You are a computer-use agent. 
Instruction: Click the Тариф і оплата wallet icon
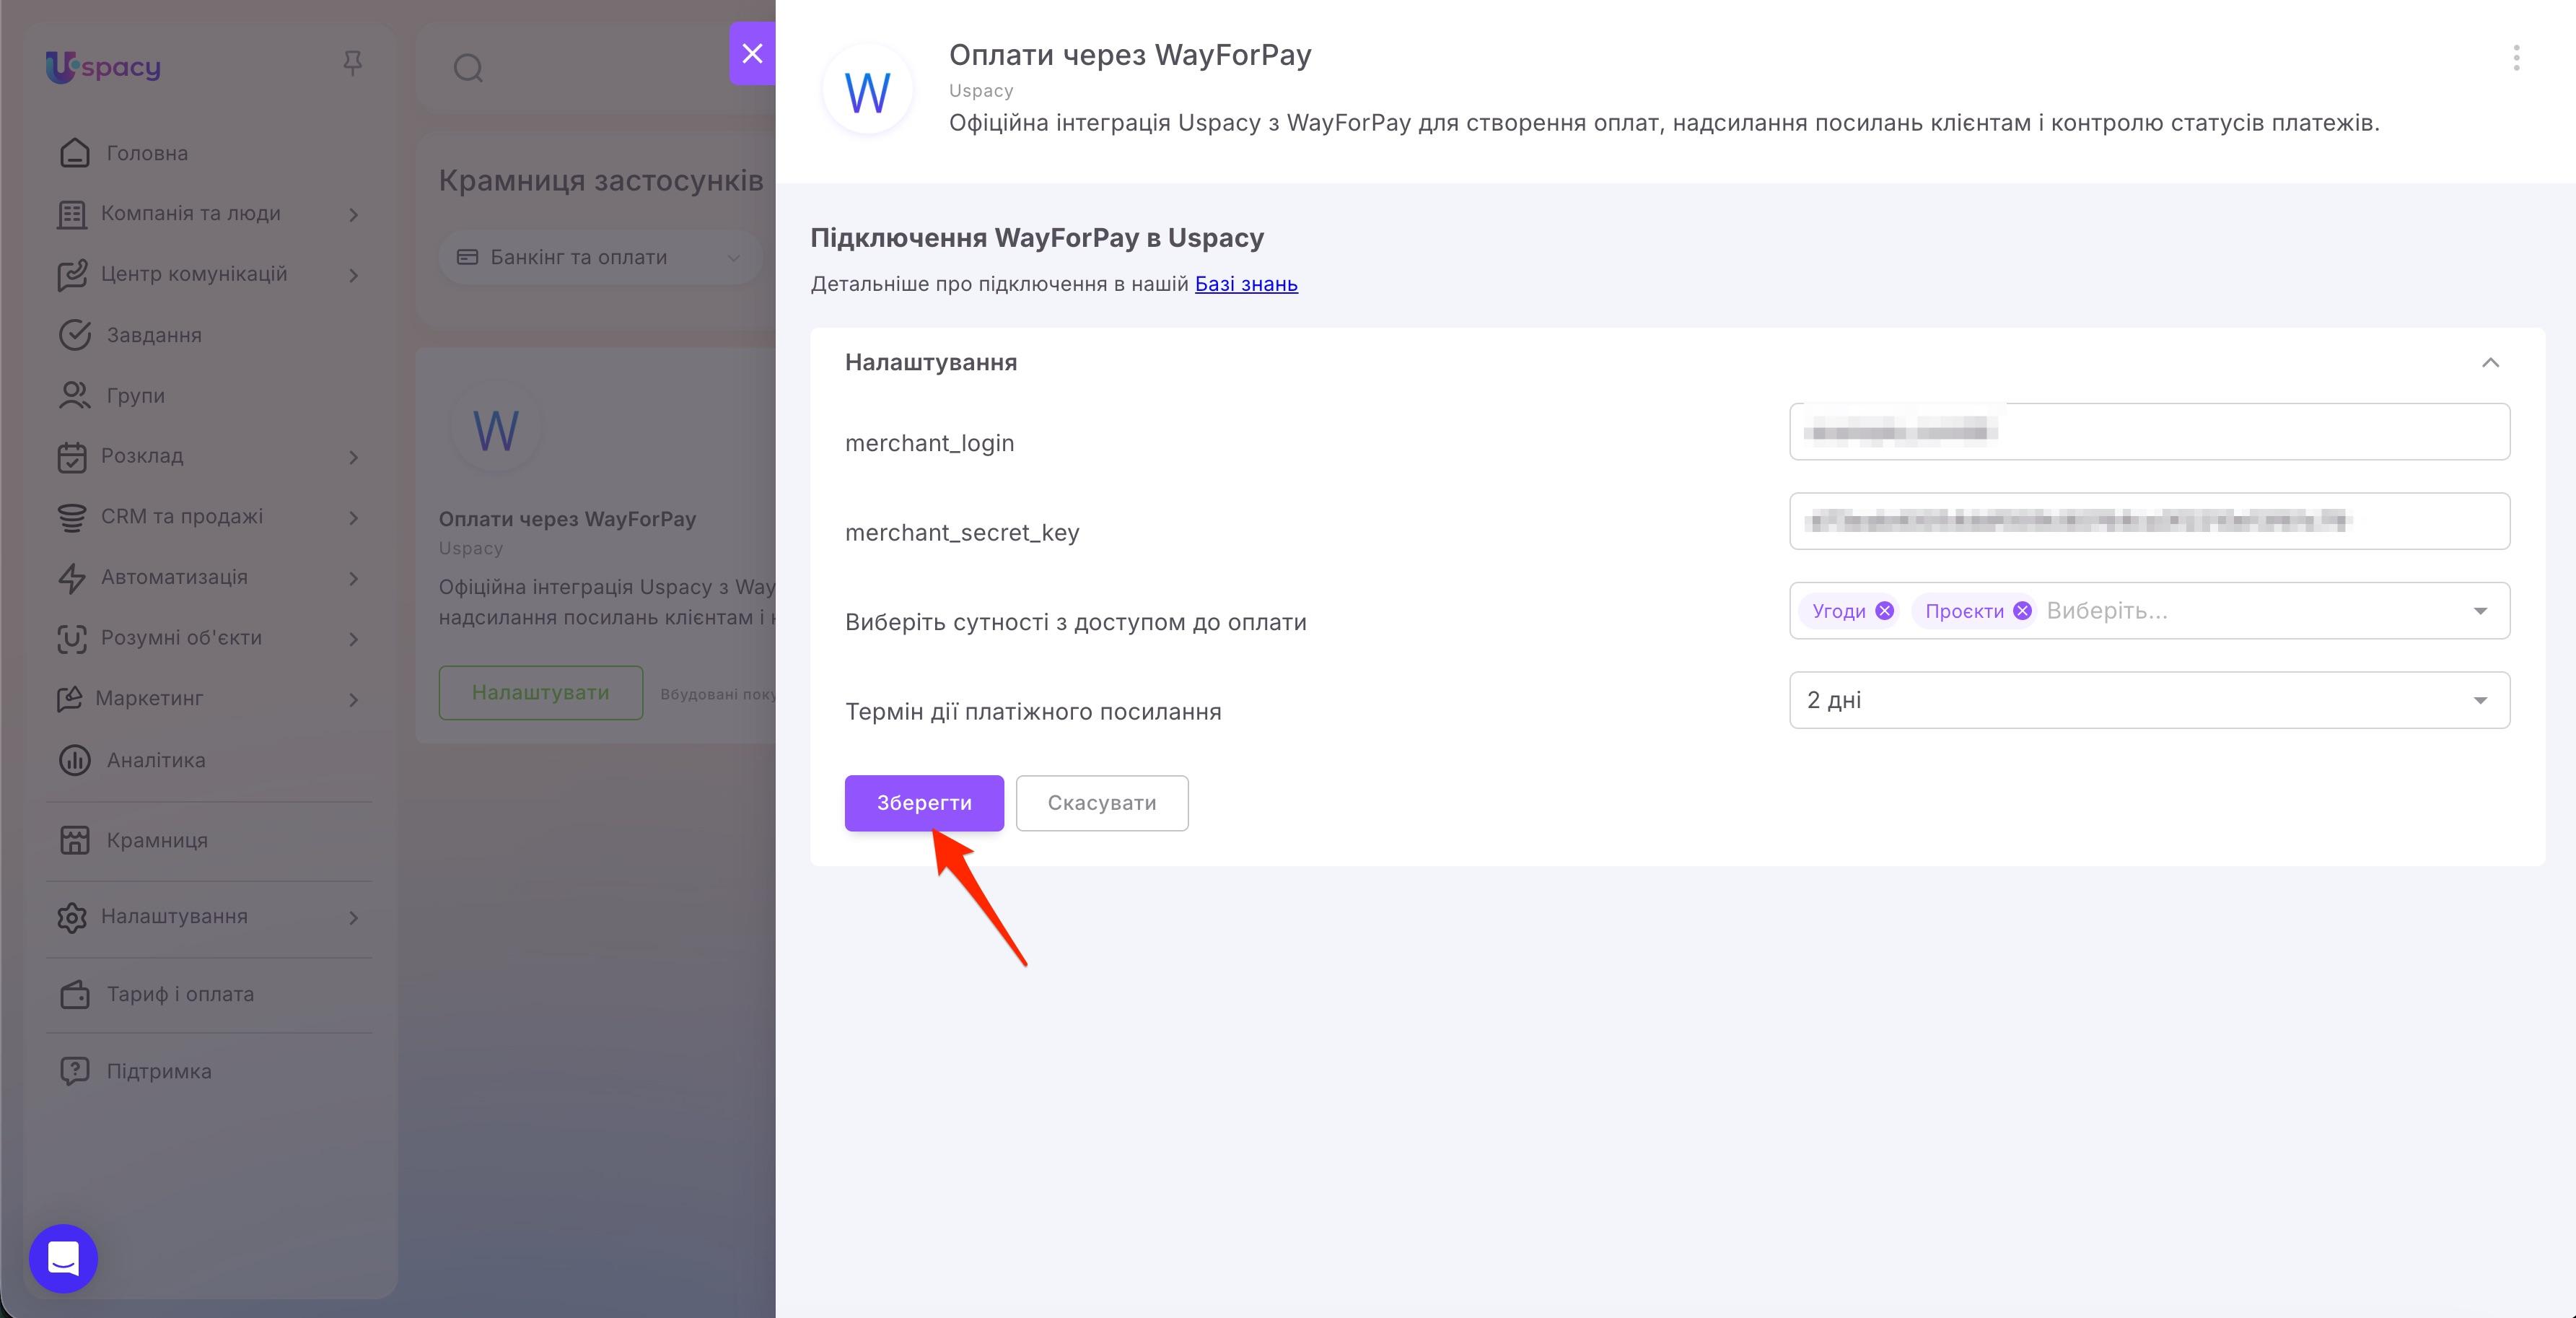(x=74, y=994)
